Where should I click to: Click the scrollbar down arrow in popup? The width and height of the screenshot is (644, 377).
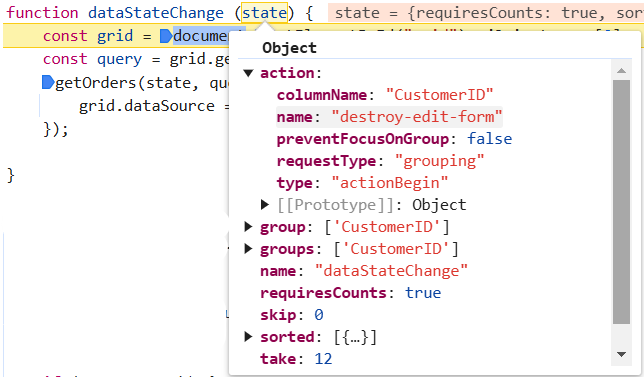(621, 354)
